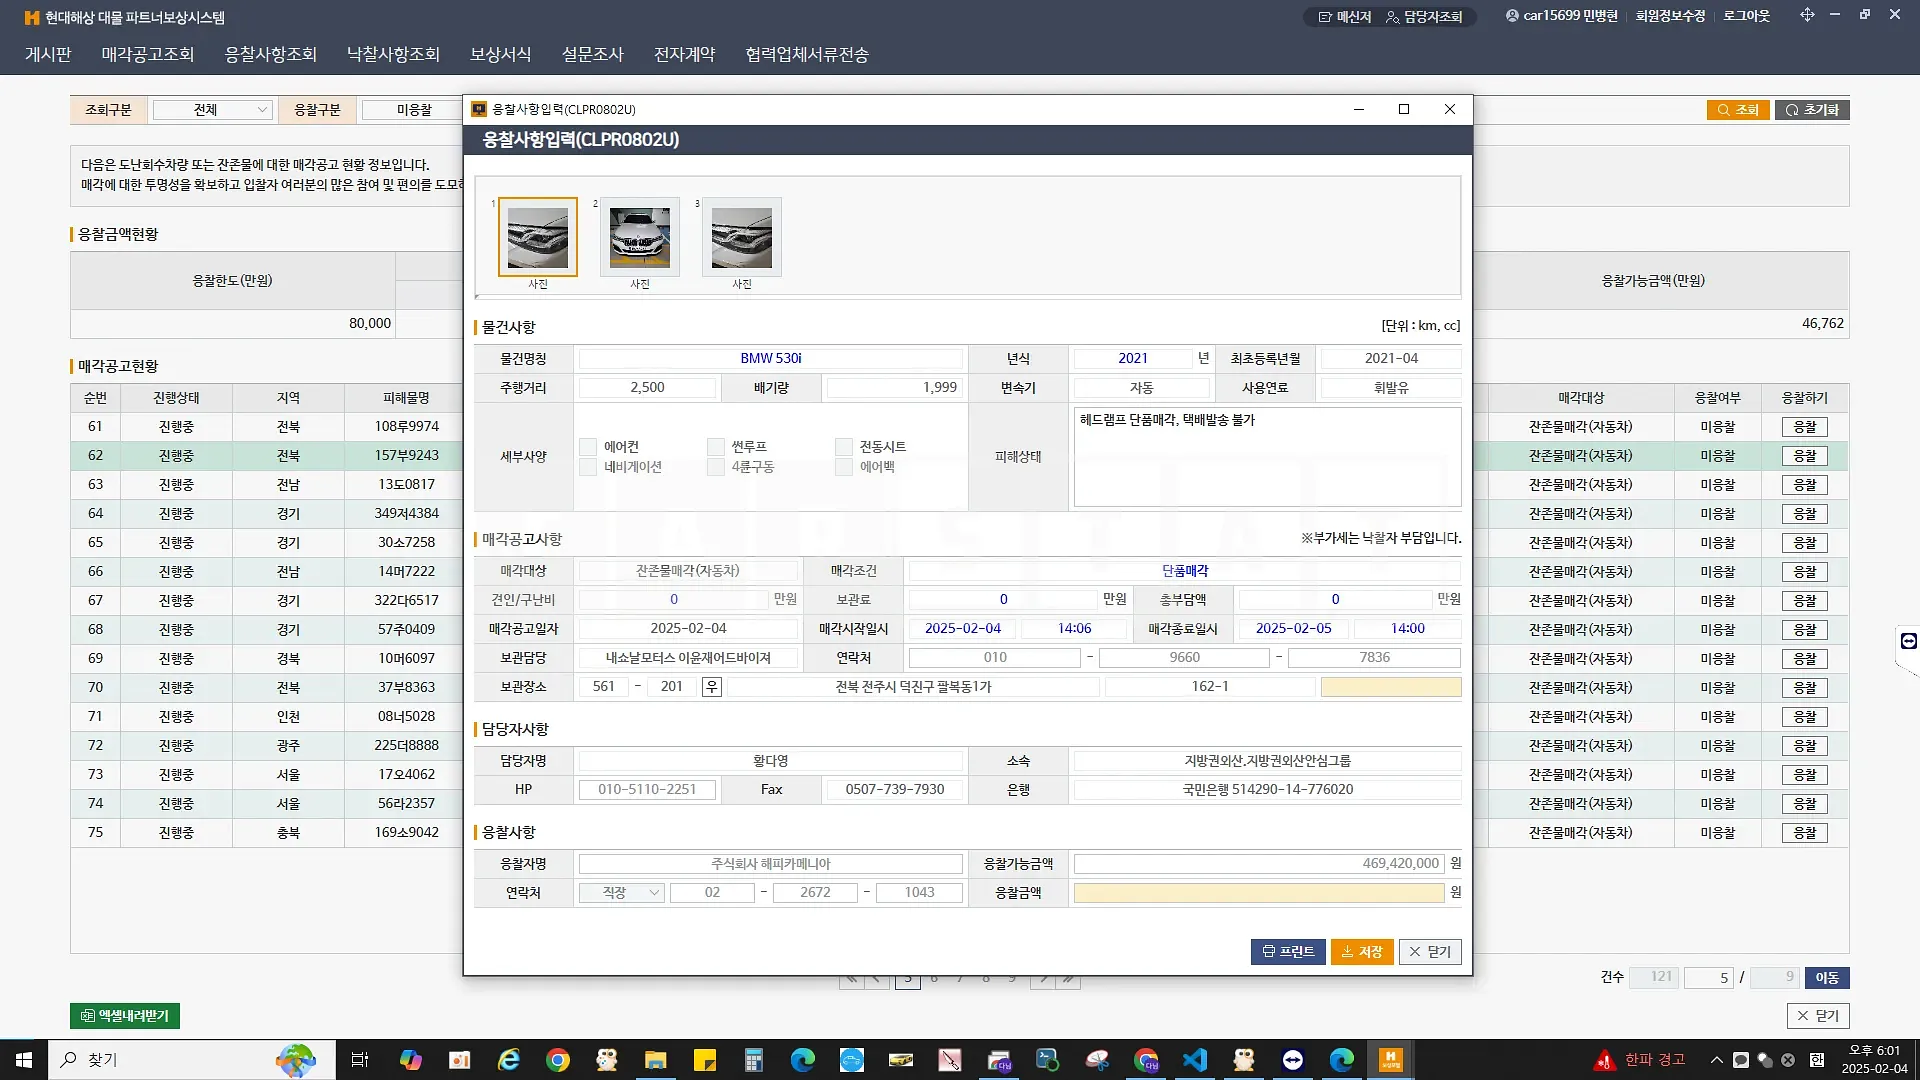Click the 프린트 print button
The image size is (1920, 1080).
click(1288, 952)
